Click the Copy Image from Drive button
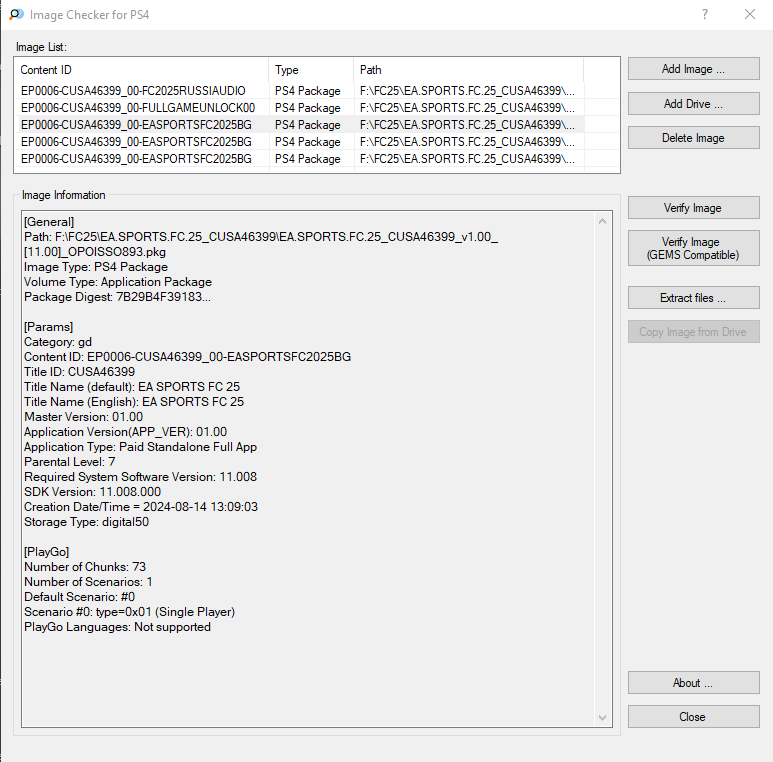 (x=693, y=332)
